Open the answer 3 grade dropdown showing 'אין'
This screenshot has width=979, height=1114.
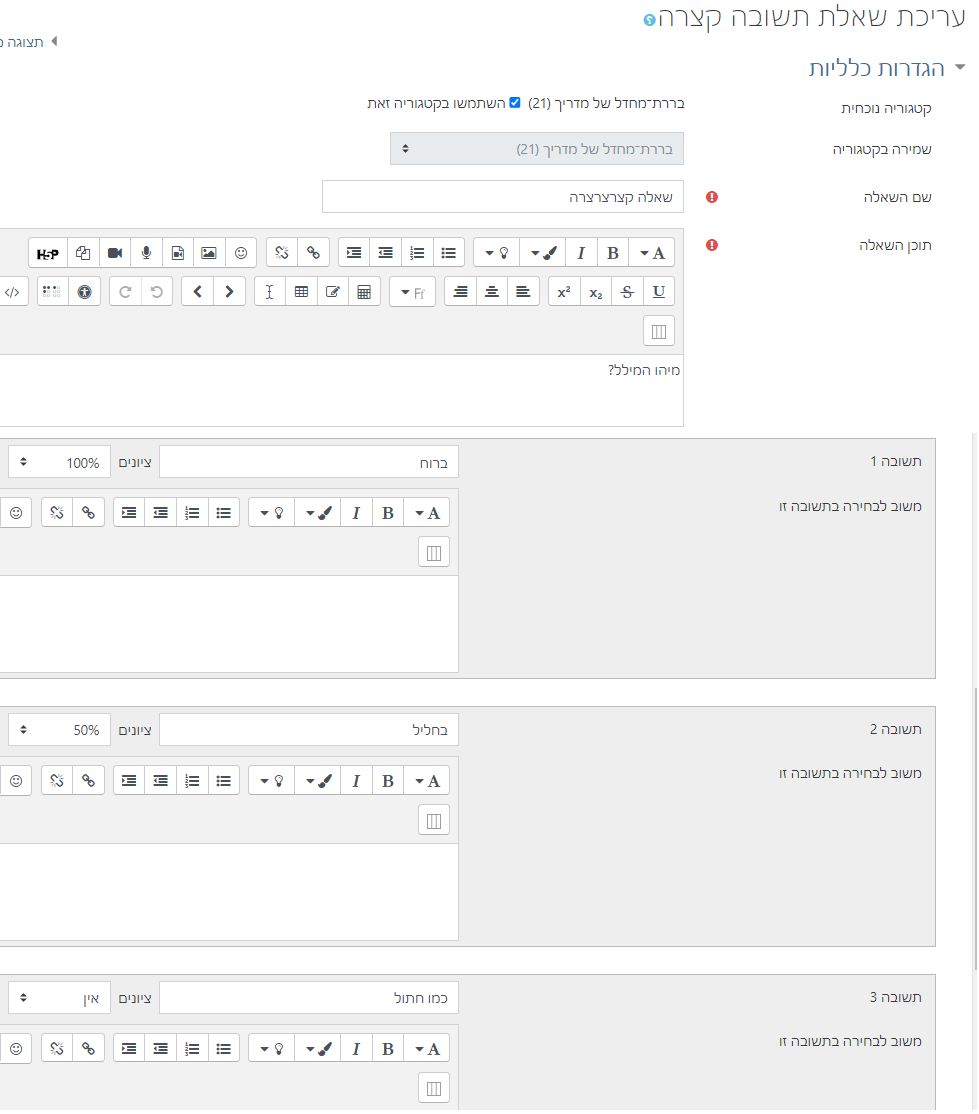pyautogui.click(x=60, y=998)
